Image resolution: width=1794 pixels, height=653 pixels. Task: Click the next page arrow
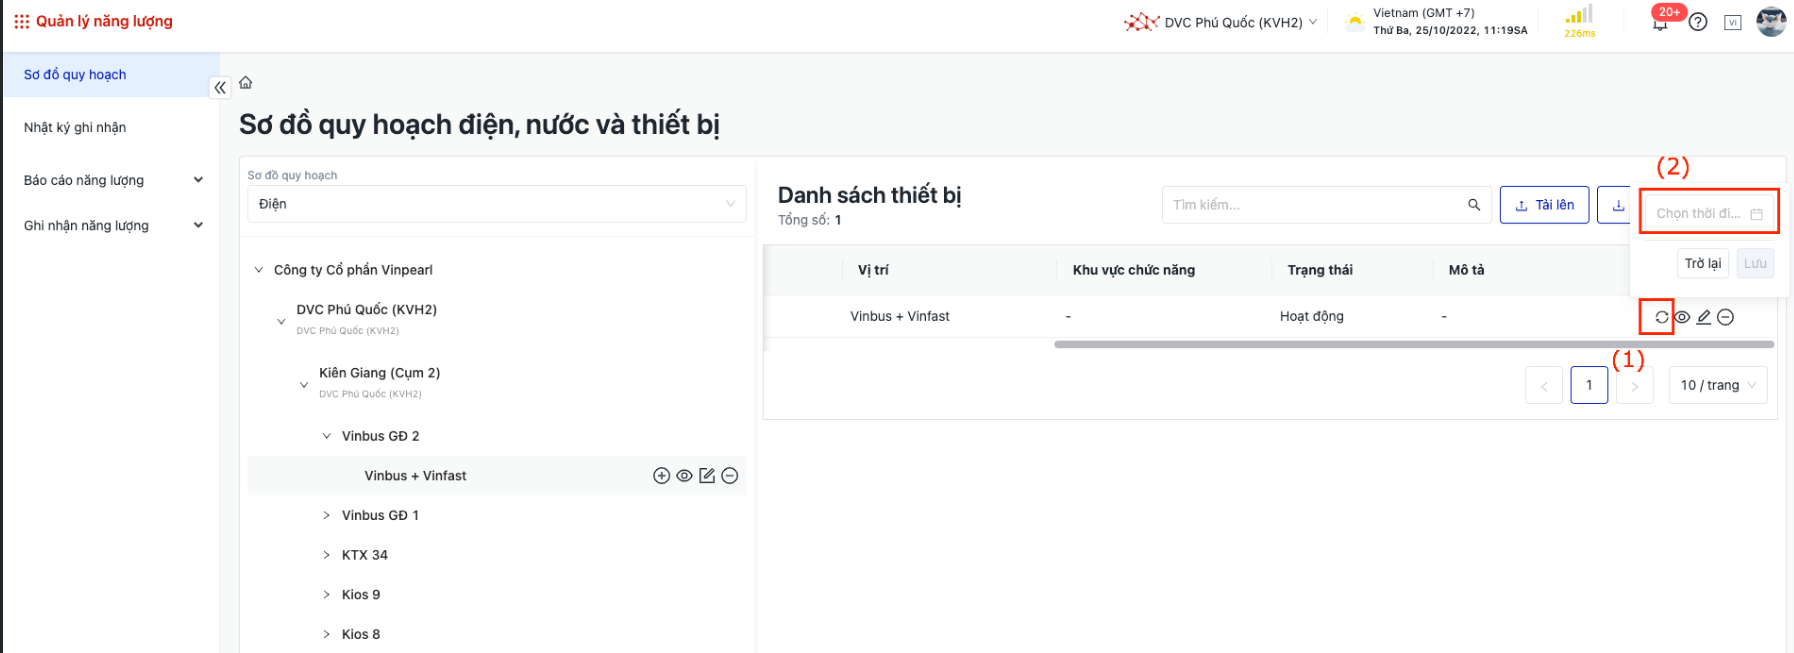tap(1634, 385)
